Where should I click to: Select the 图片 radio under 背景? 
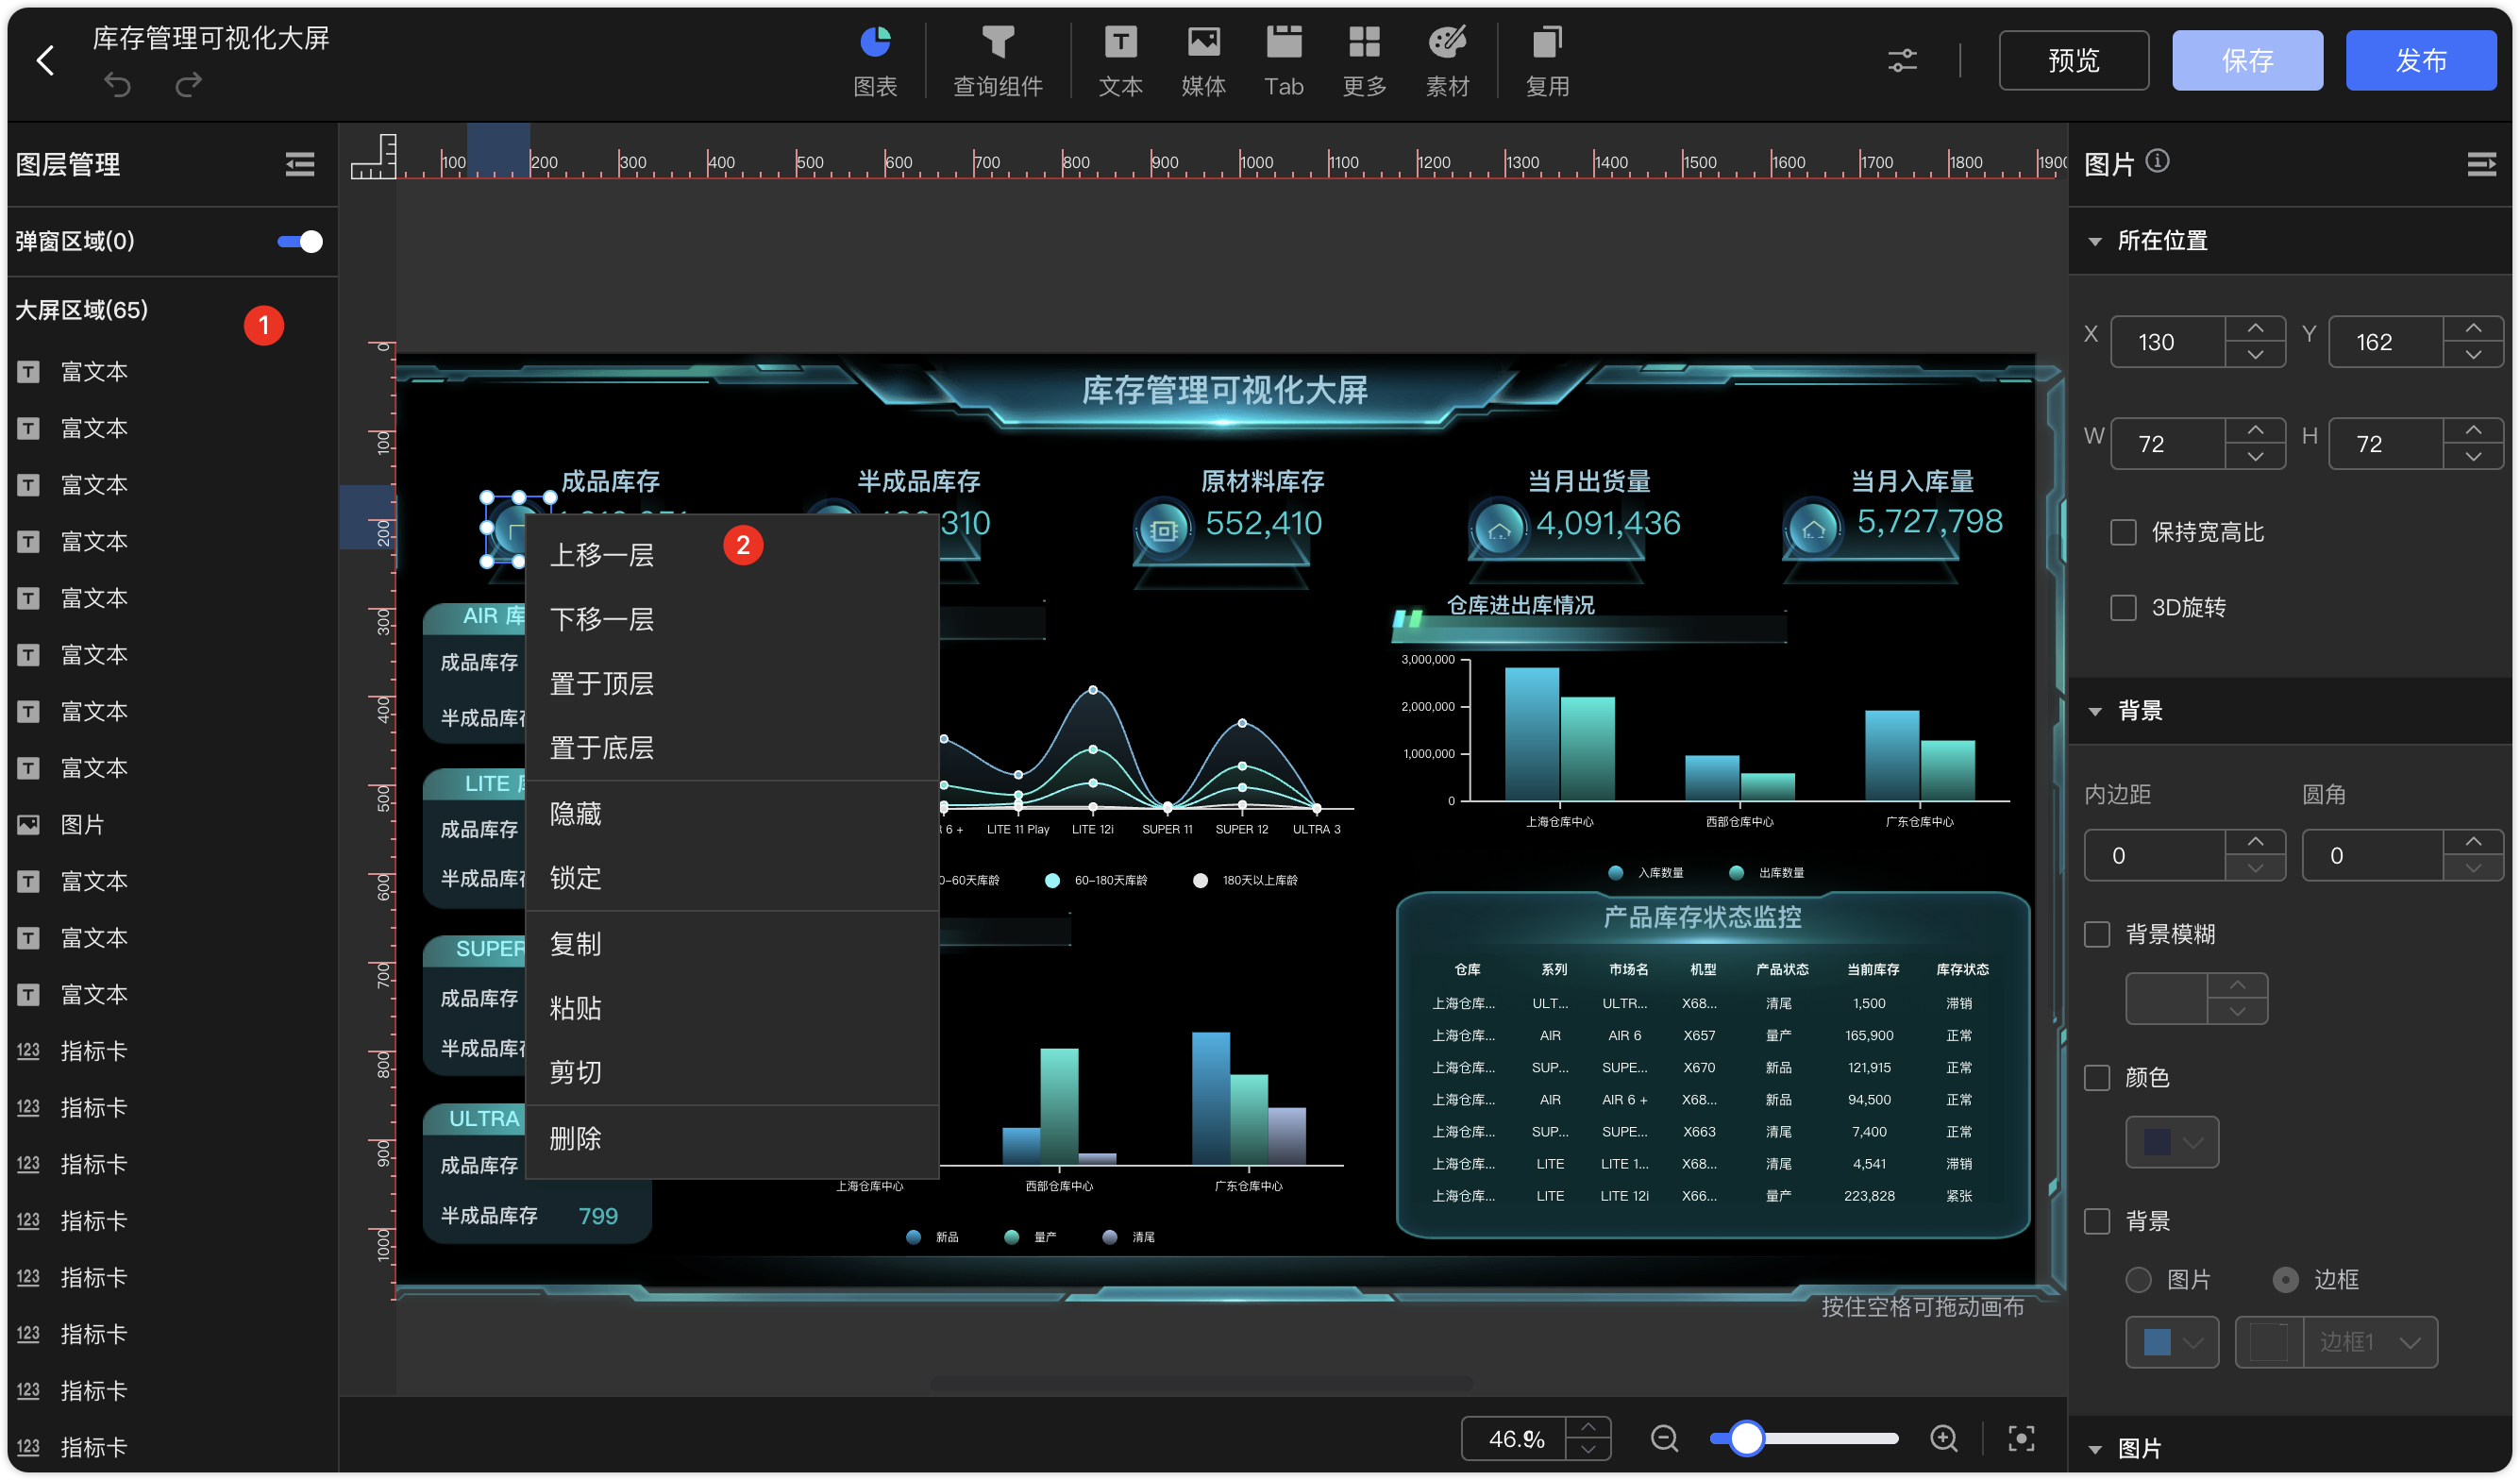pos(2138,1280)
